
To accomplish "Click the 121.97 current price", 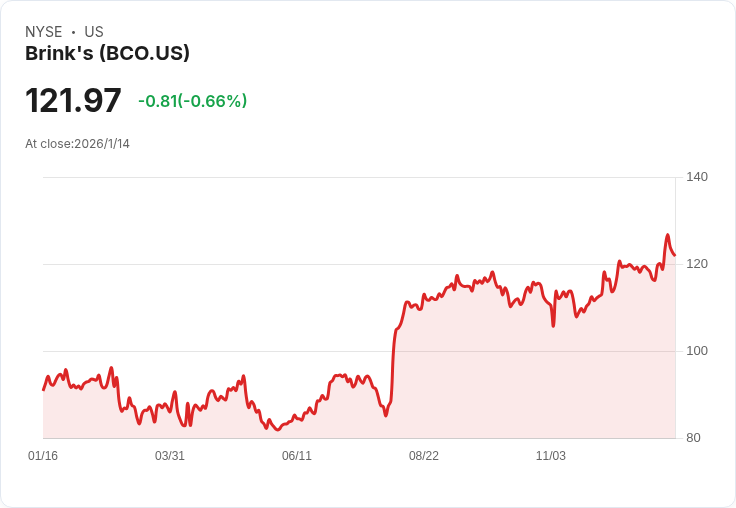I will tap(73, 101).
